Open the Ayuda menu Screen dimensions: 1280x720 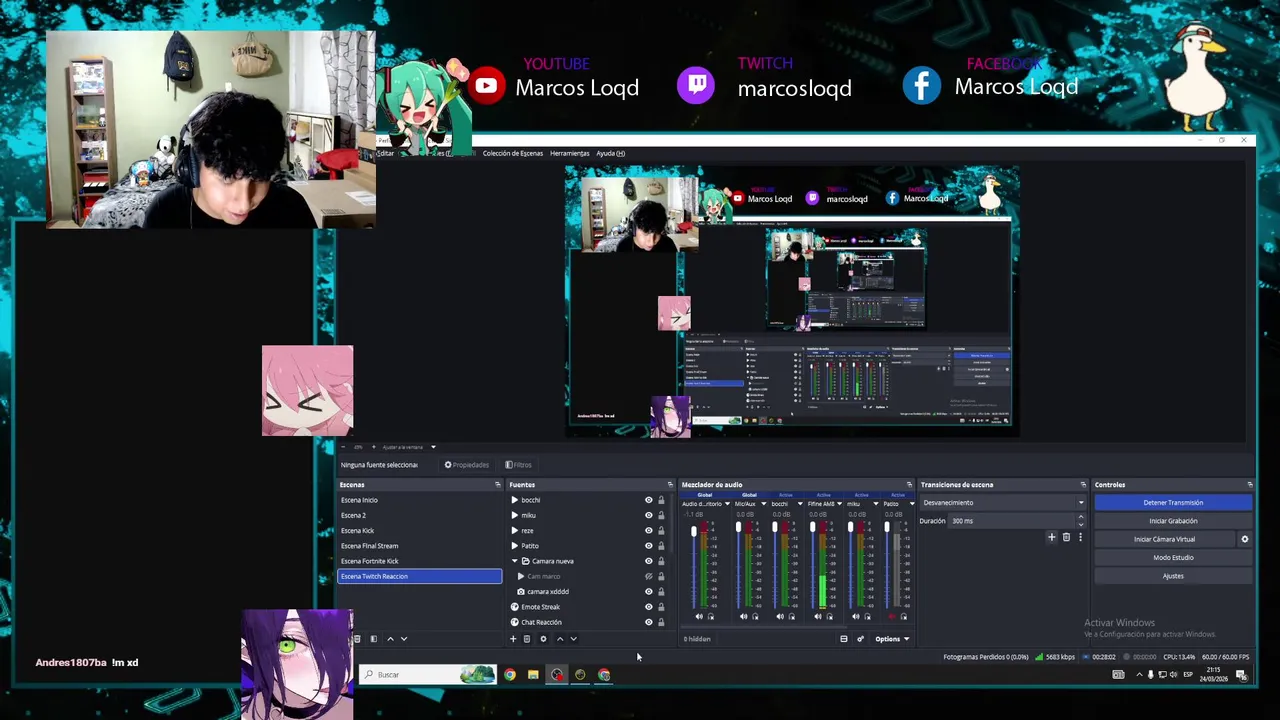tap(610, 153)
